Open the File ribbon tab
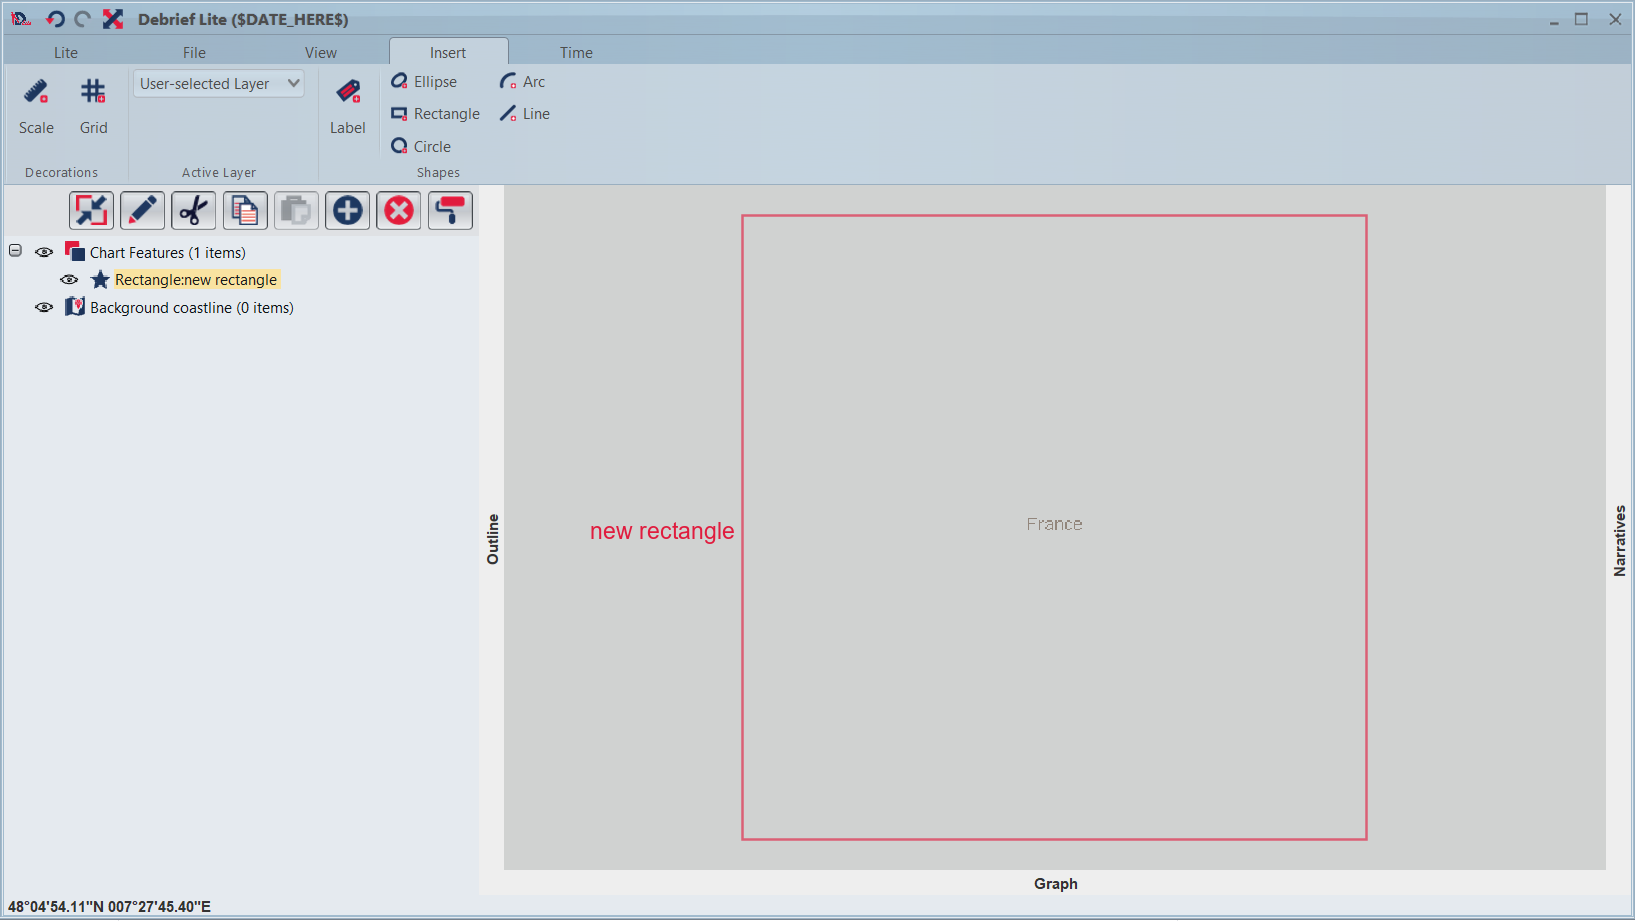The width and height of the screenshot is (1635, 921). [x=194, y=53]
